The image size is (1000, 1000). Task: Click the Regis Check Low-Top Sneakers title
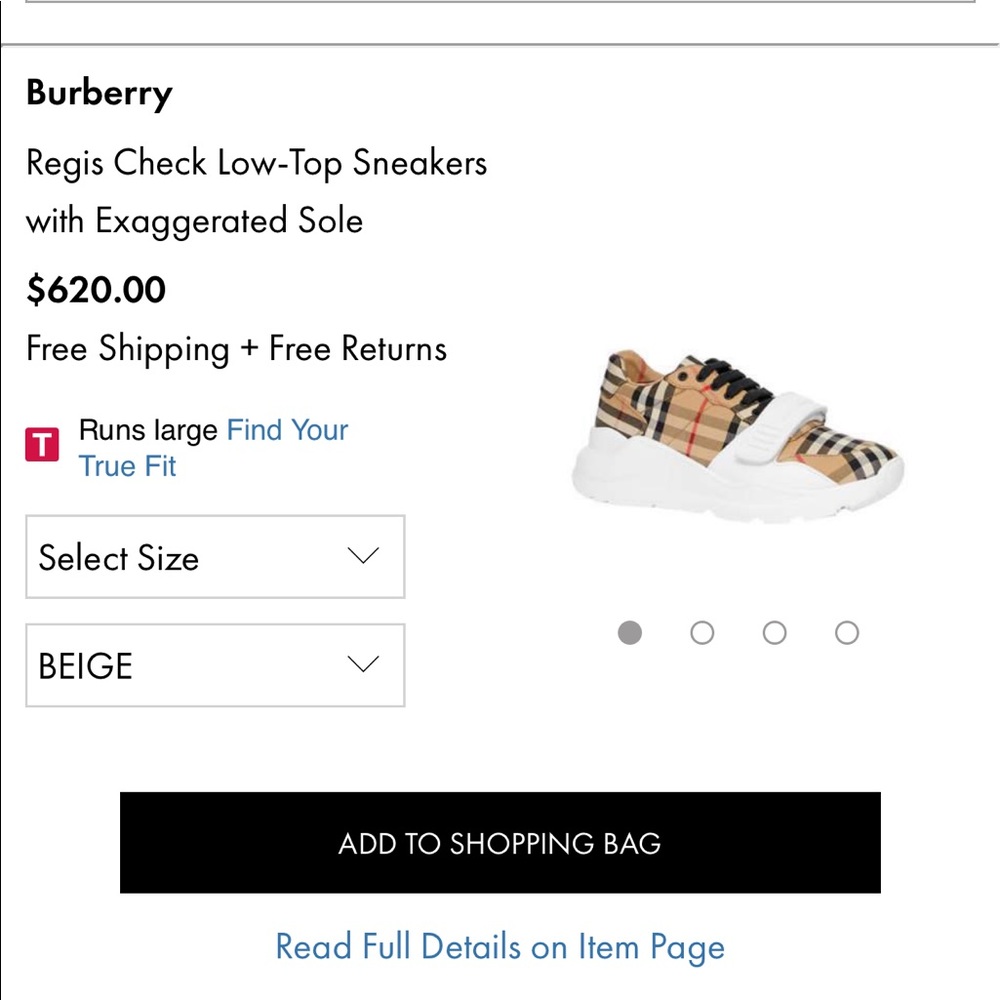256,163
